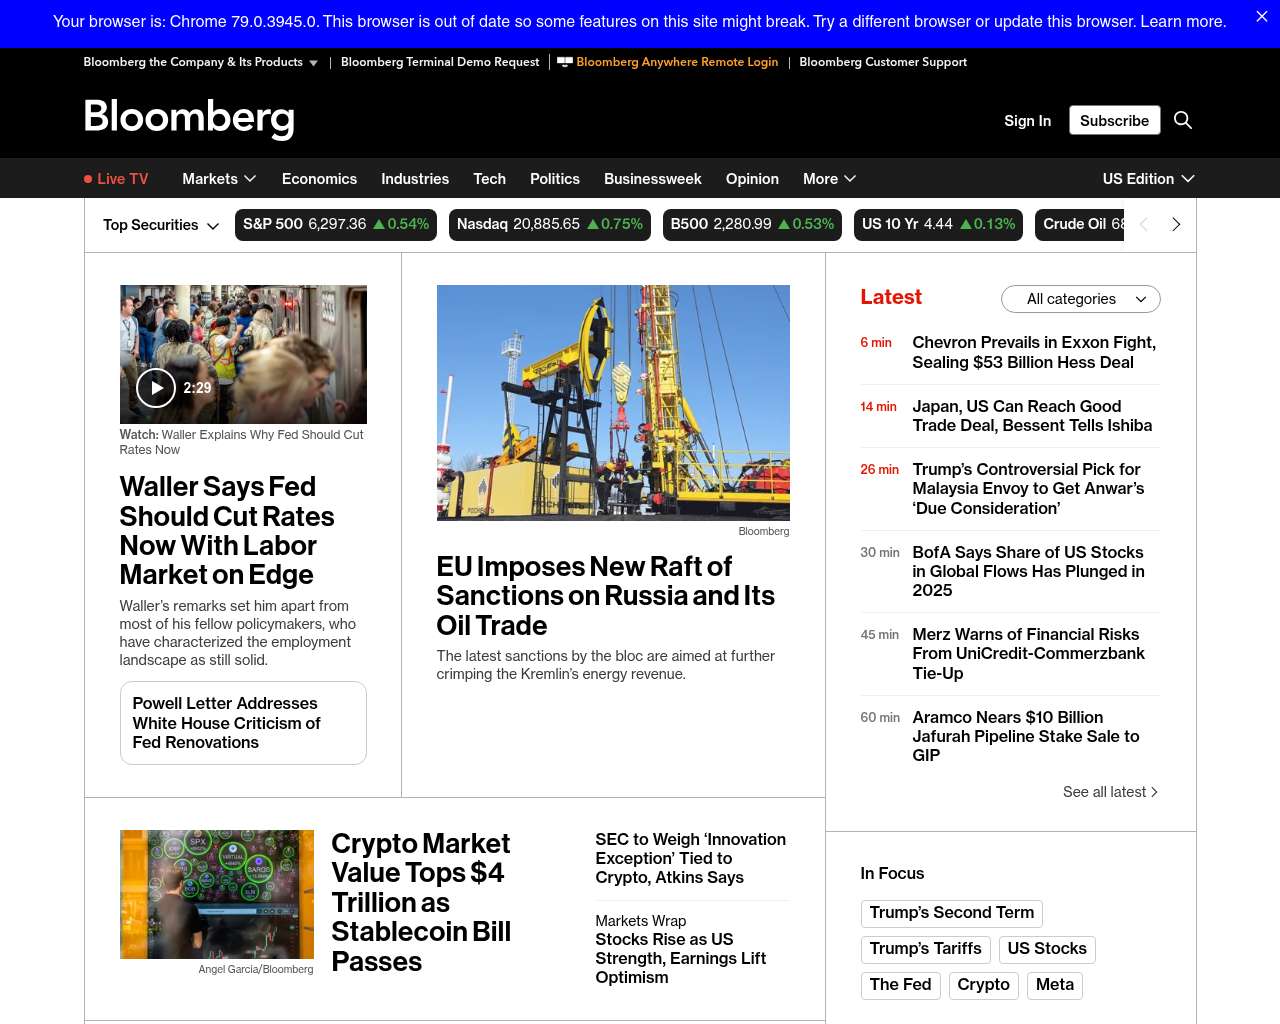This screenshot has width=1280, height=1024.
Task: Open SEC to Weigh Innovation Exception story
Action: pos(691,858)
